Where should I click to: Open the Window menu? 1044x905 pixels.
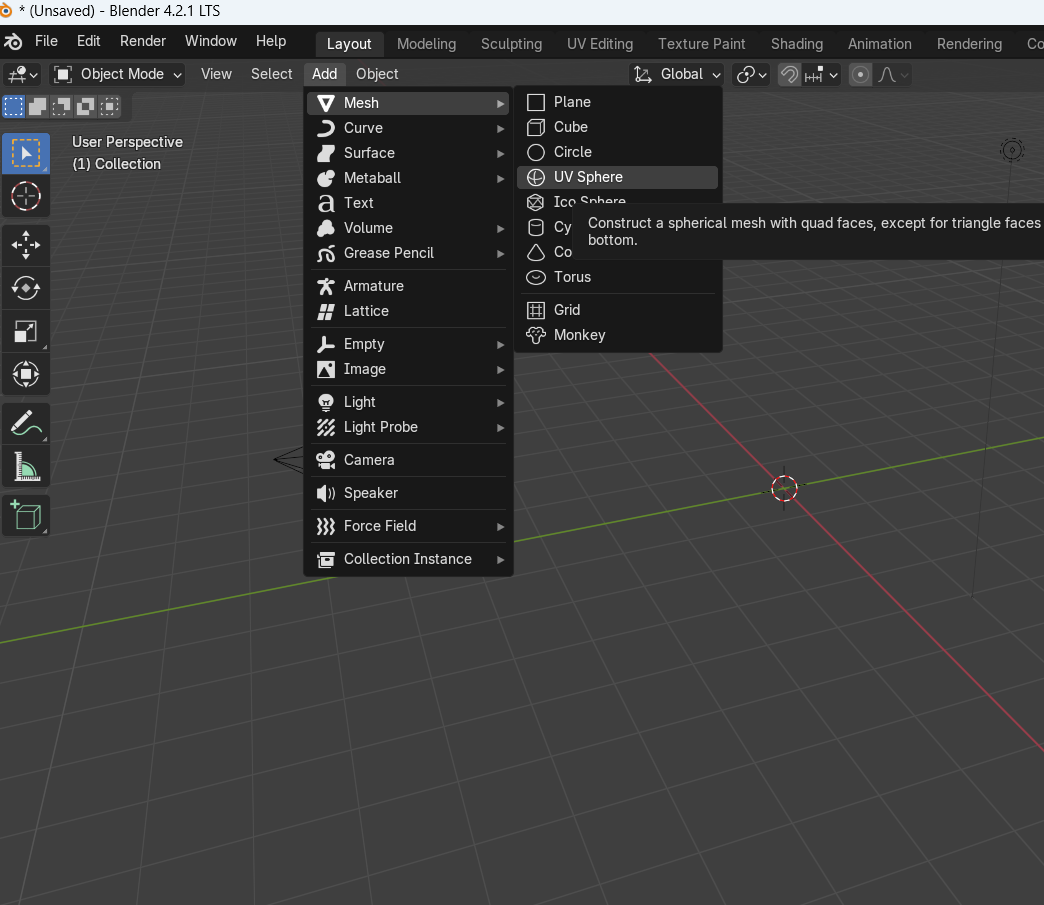tap(210, 41)
